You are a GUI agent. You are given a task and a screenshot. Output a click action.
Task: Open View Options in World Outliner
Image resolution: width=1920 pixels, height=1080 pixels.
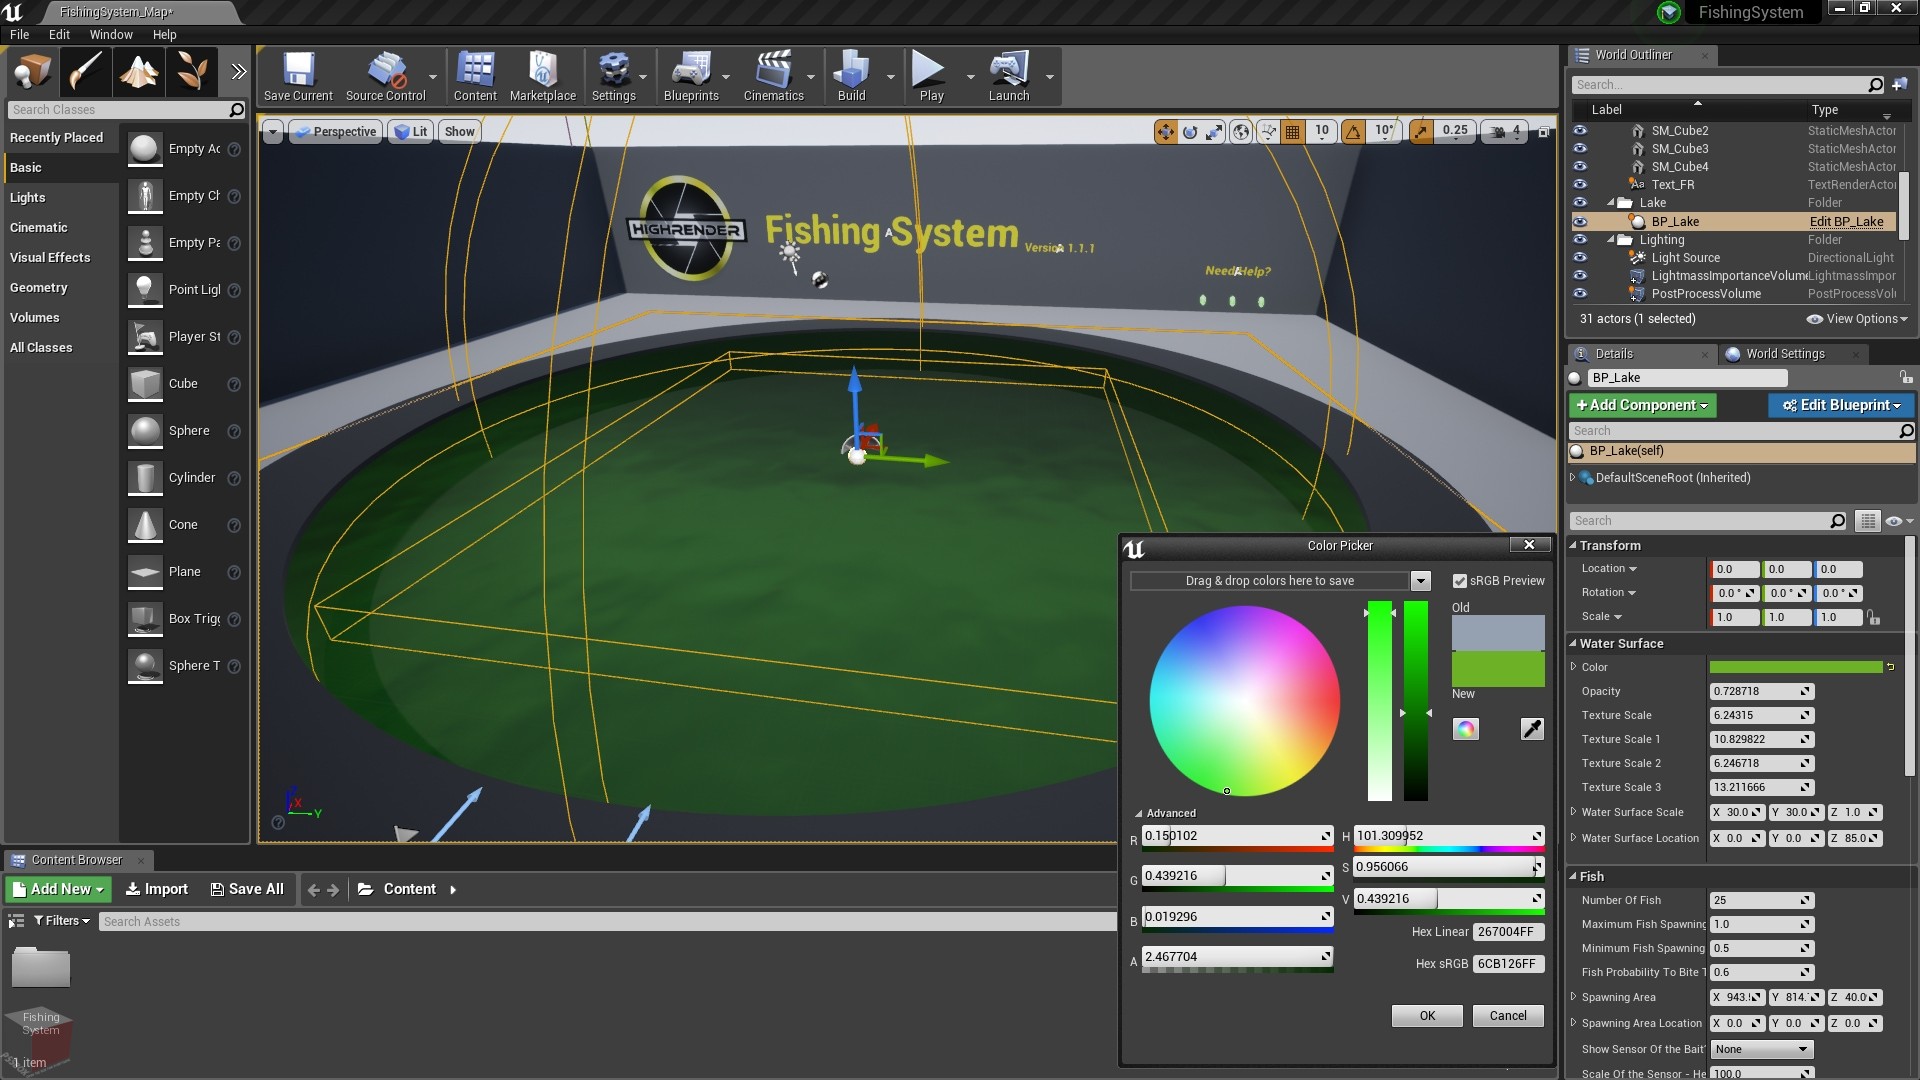pos(1857,319)
